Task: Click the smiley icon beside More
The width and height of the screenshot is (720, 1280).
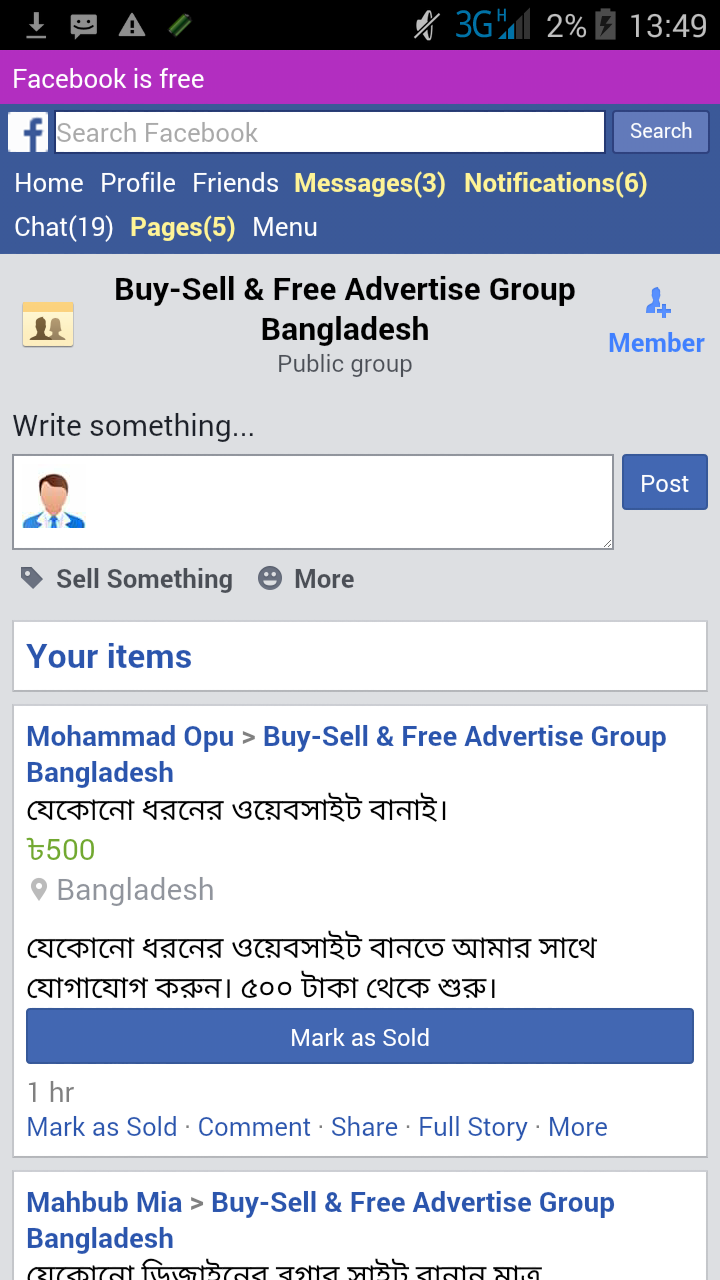Action: point(270,578)
